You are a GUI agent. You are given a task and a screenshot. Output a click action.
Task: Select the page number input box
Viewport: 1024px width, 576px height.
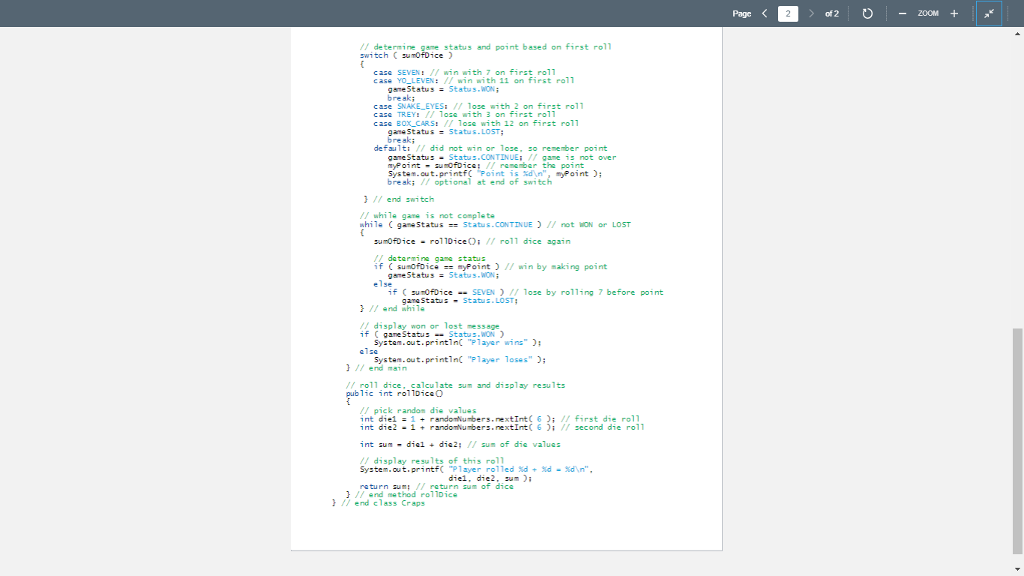[789, 13]
